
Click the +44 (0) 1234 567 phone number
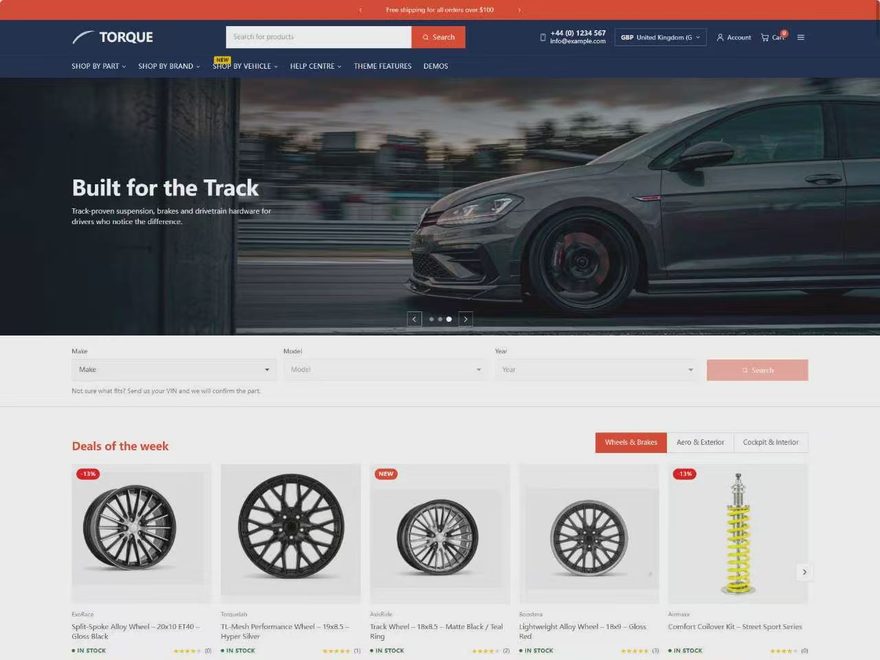click(578, 33)
